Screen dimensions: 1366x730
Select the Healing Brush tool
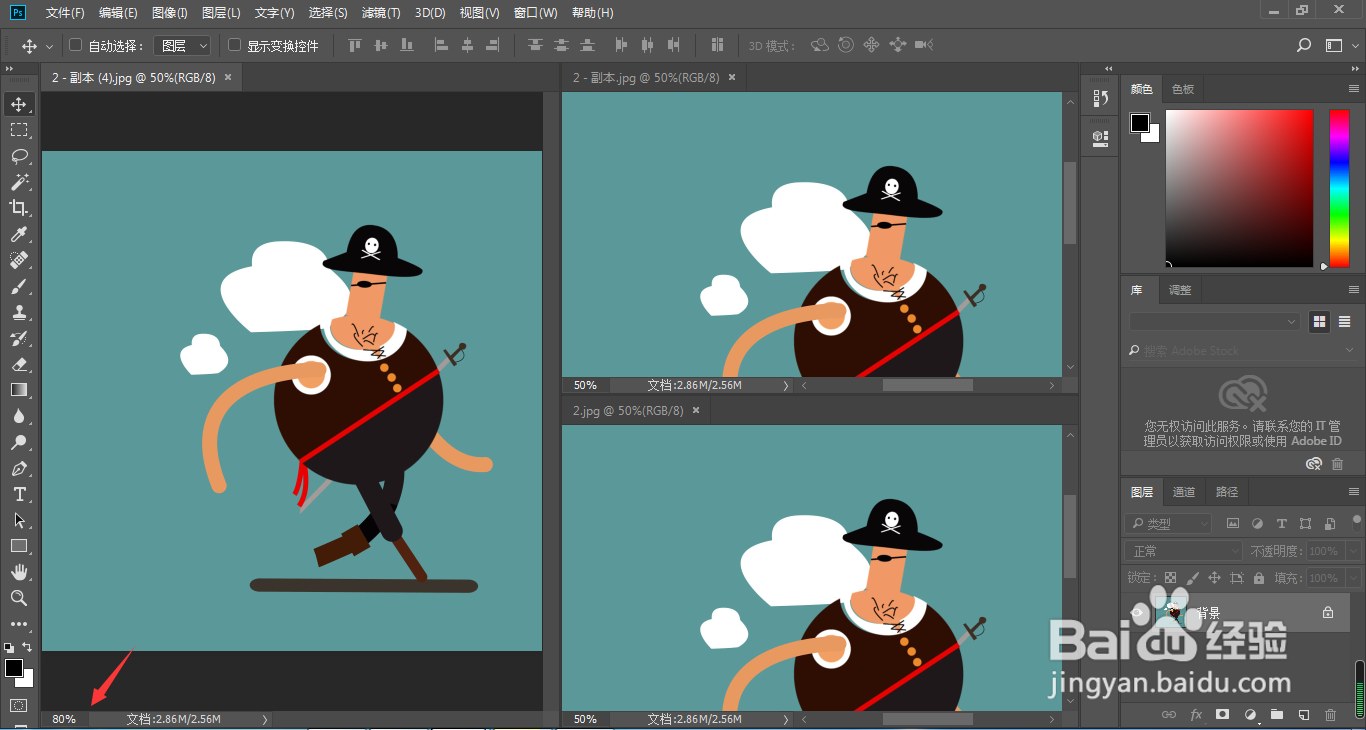tap(19, 260)
